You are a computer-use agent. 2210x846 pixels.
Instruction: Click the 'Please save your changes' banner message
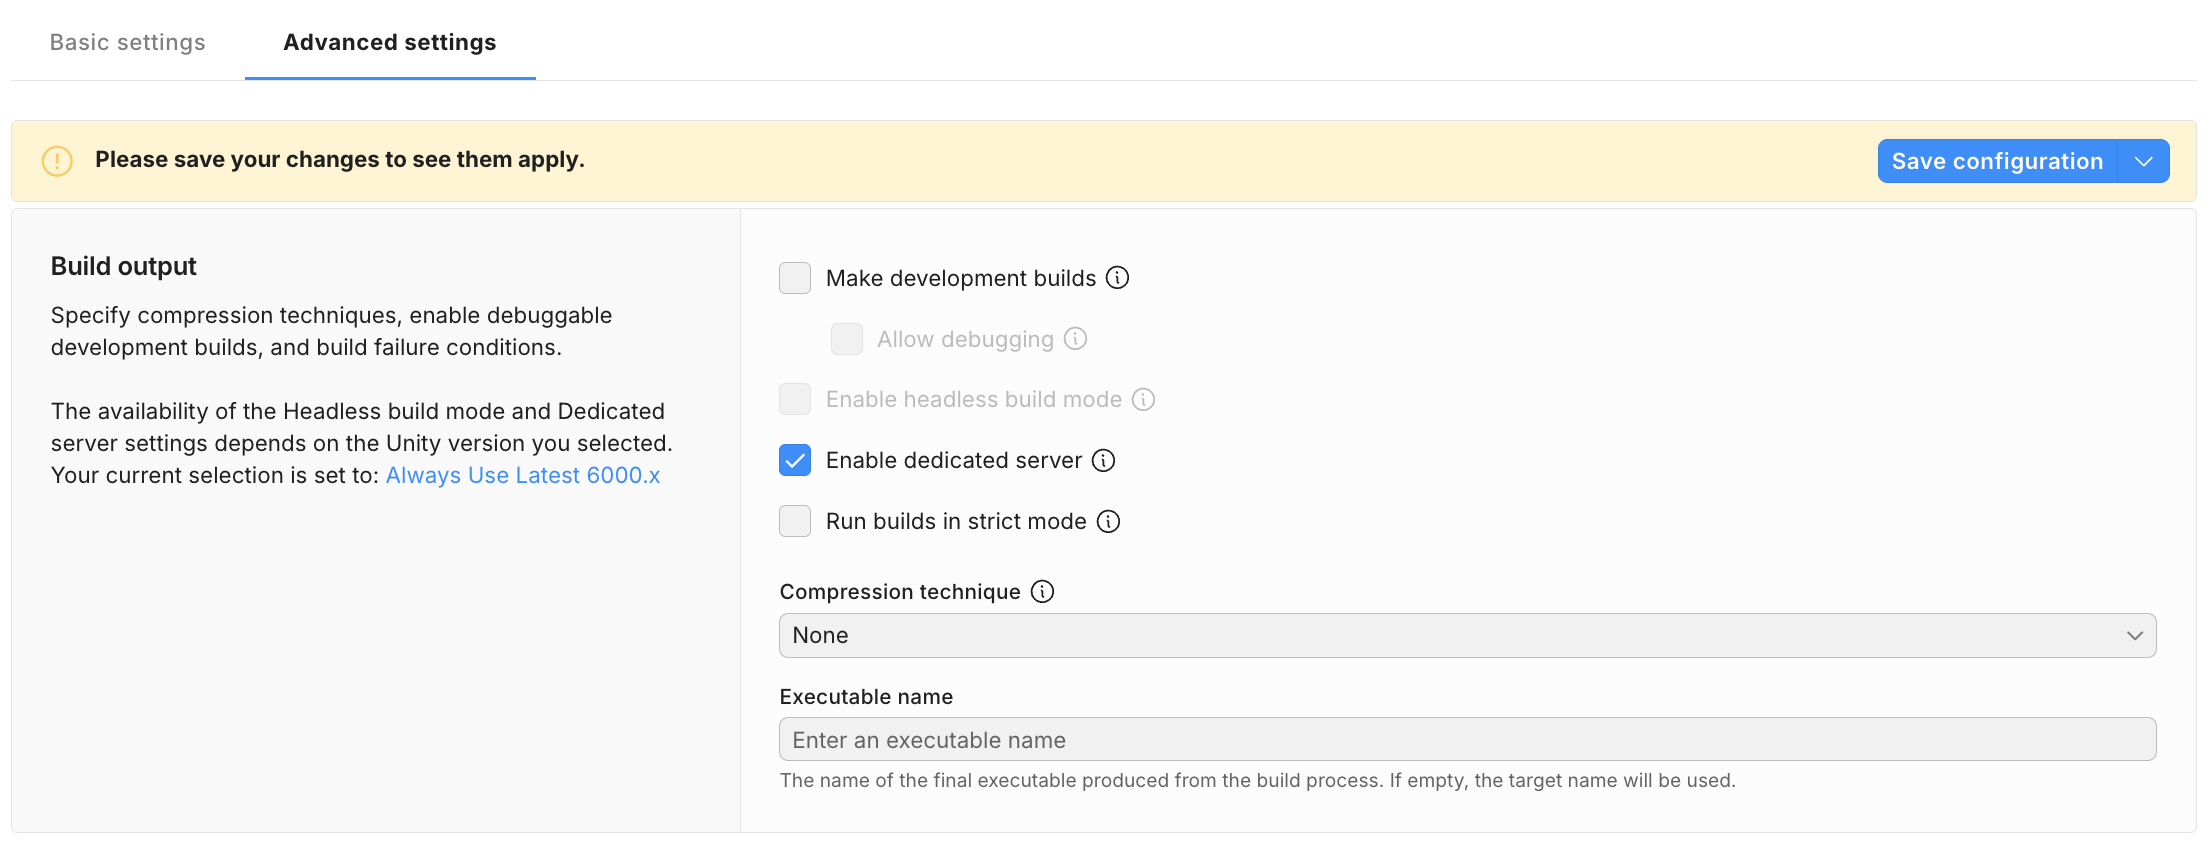(x=340, y=160)
